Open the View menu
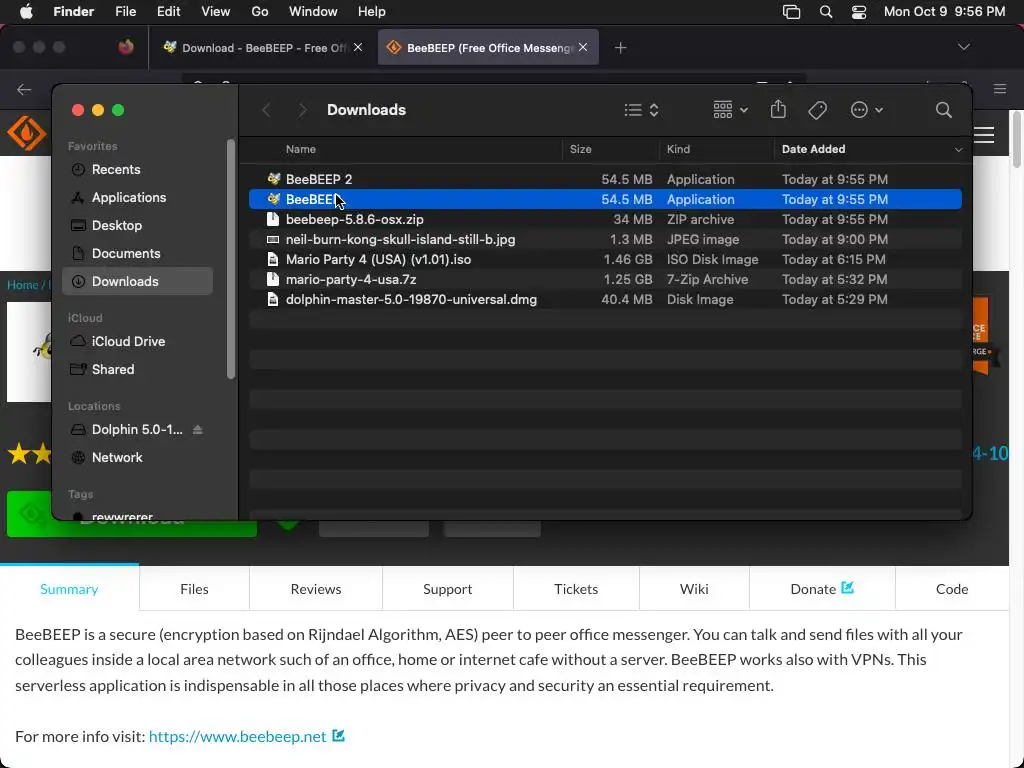The width and height of the screenshot is (1024, 768). 216,12
